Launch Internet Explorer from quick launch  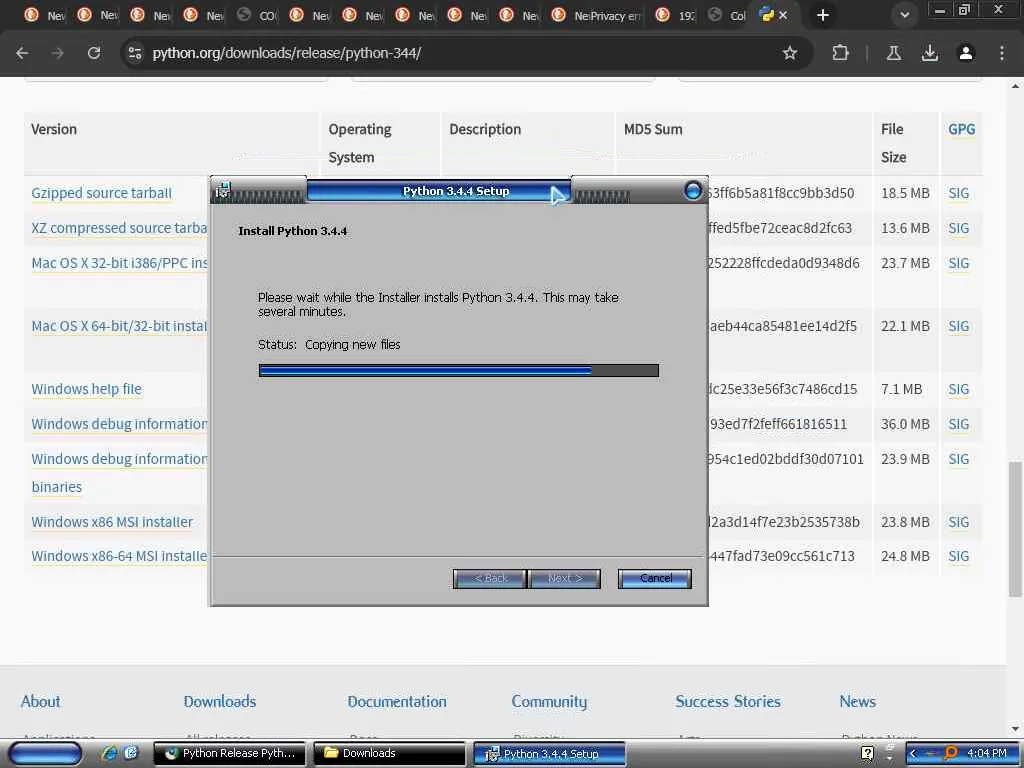tap(110, 753)
